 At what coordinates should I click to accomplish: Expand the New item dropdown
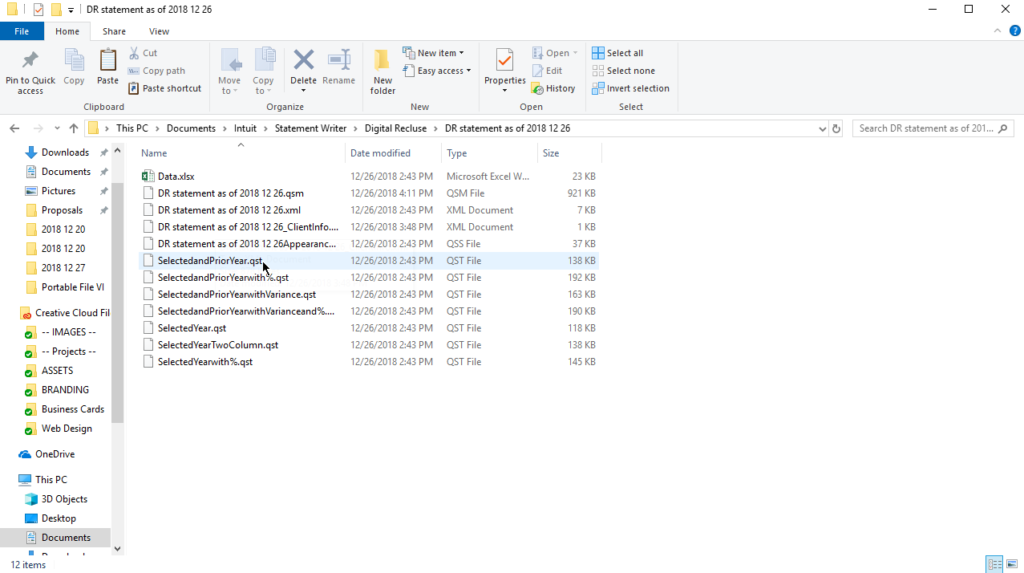(434, 53)
